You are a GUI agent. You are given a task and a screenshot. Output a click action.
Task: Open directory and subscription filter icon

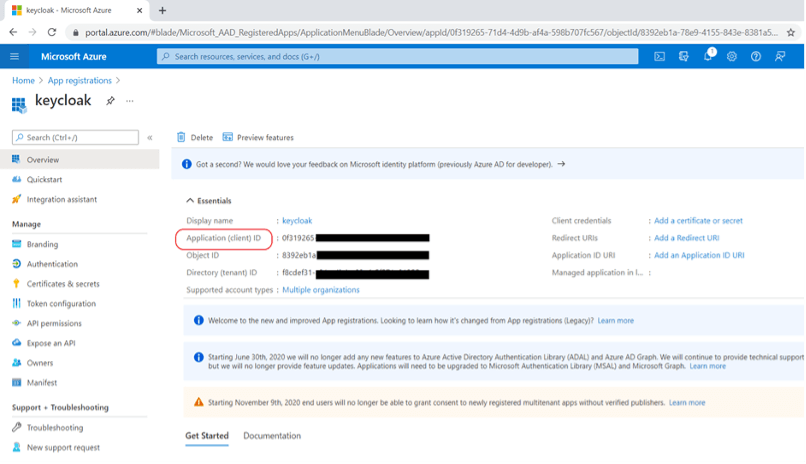coord(683,57)
